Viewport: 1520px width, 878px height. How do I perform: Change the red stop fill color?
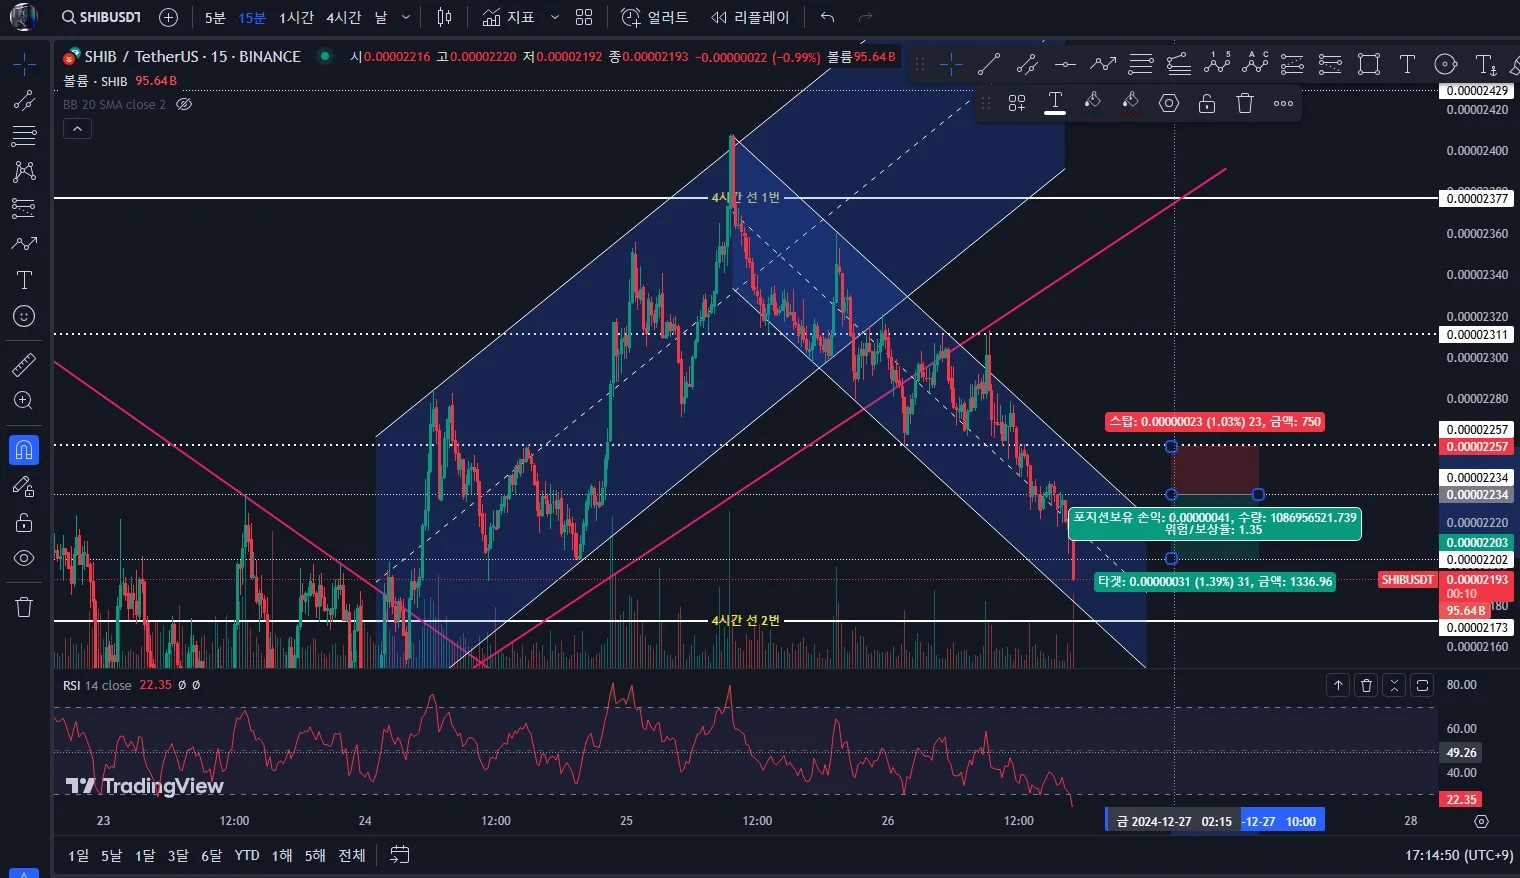[x=1131, y=103]
